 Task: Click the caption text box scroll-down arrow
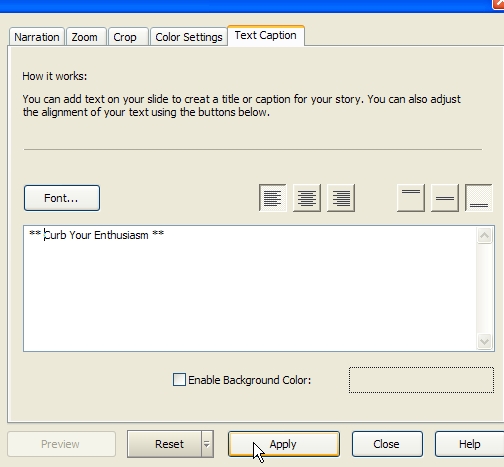point(484,341)
